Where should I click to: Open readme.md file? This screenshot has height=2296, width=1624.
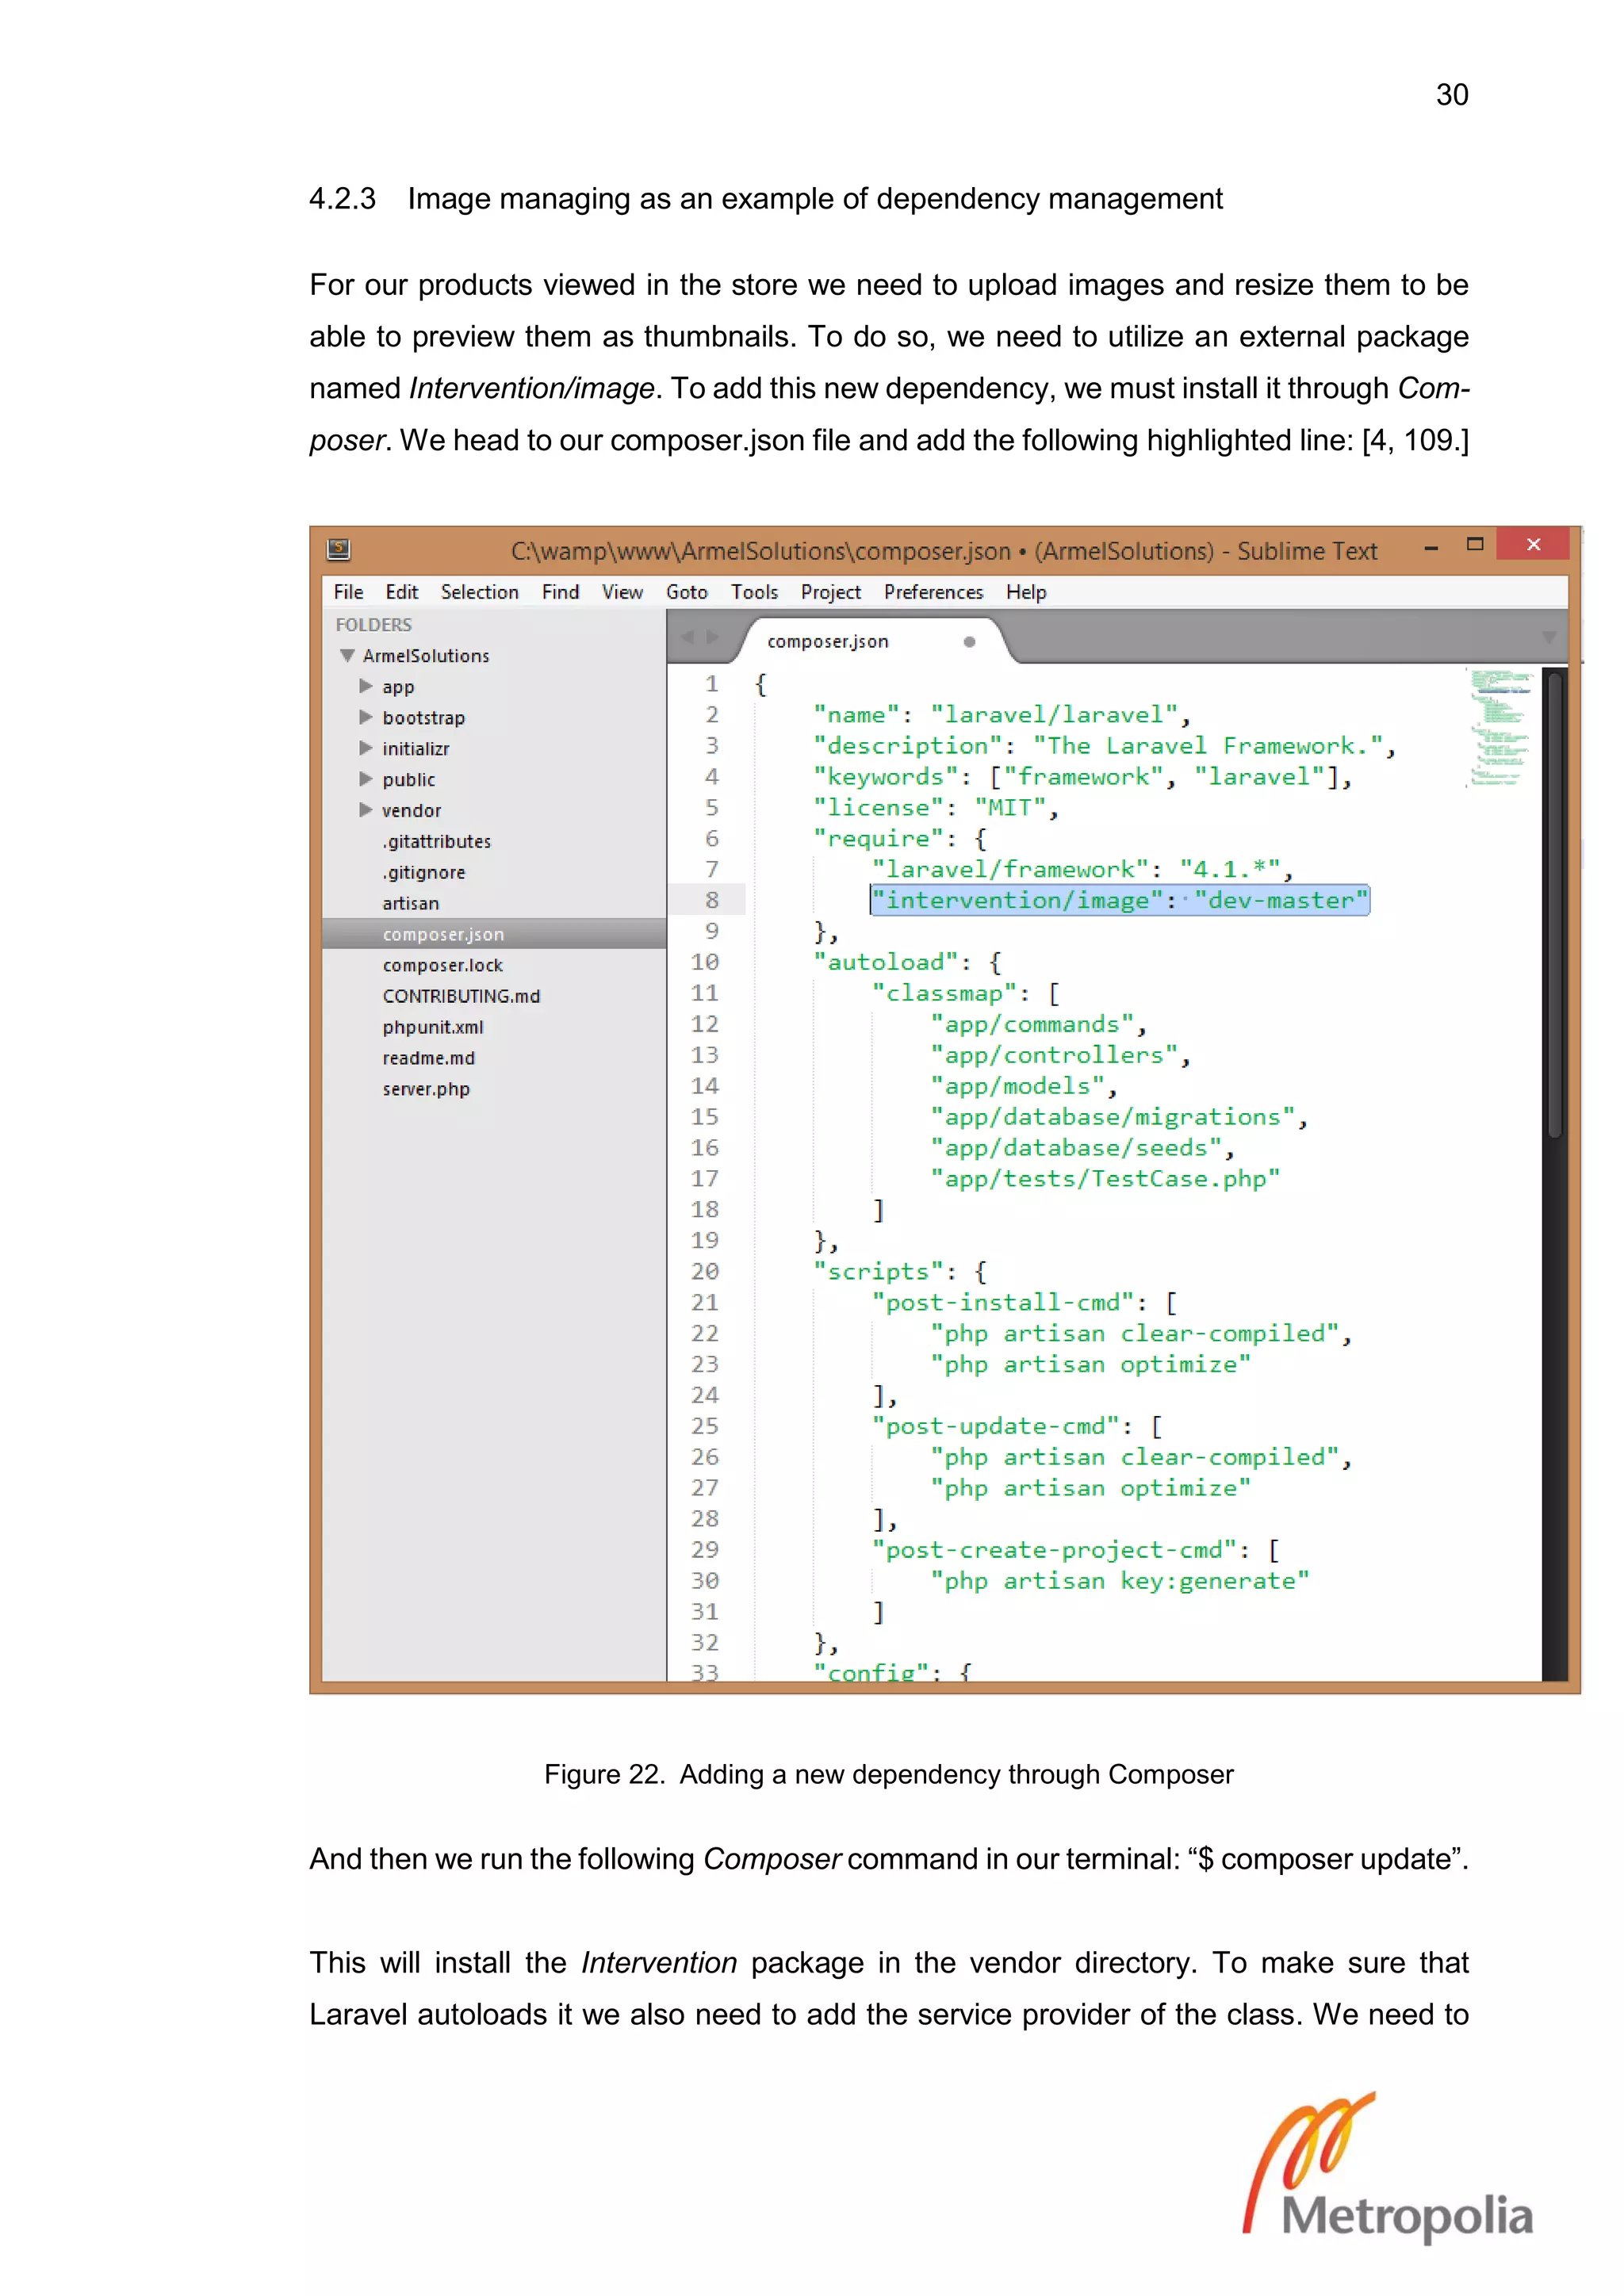tap(429, 1058)
